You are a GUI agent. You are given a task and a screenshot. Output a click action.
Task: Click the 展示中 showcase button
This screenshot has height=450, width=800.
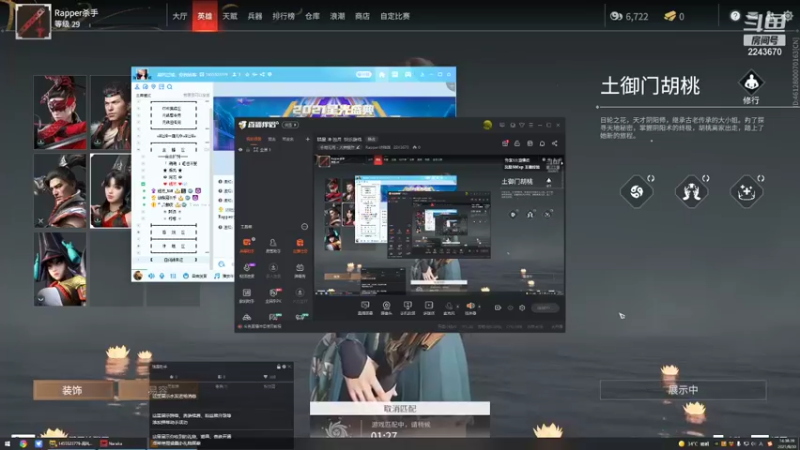pyautogui.click(x=683, y=390)
